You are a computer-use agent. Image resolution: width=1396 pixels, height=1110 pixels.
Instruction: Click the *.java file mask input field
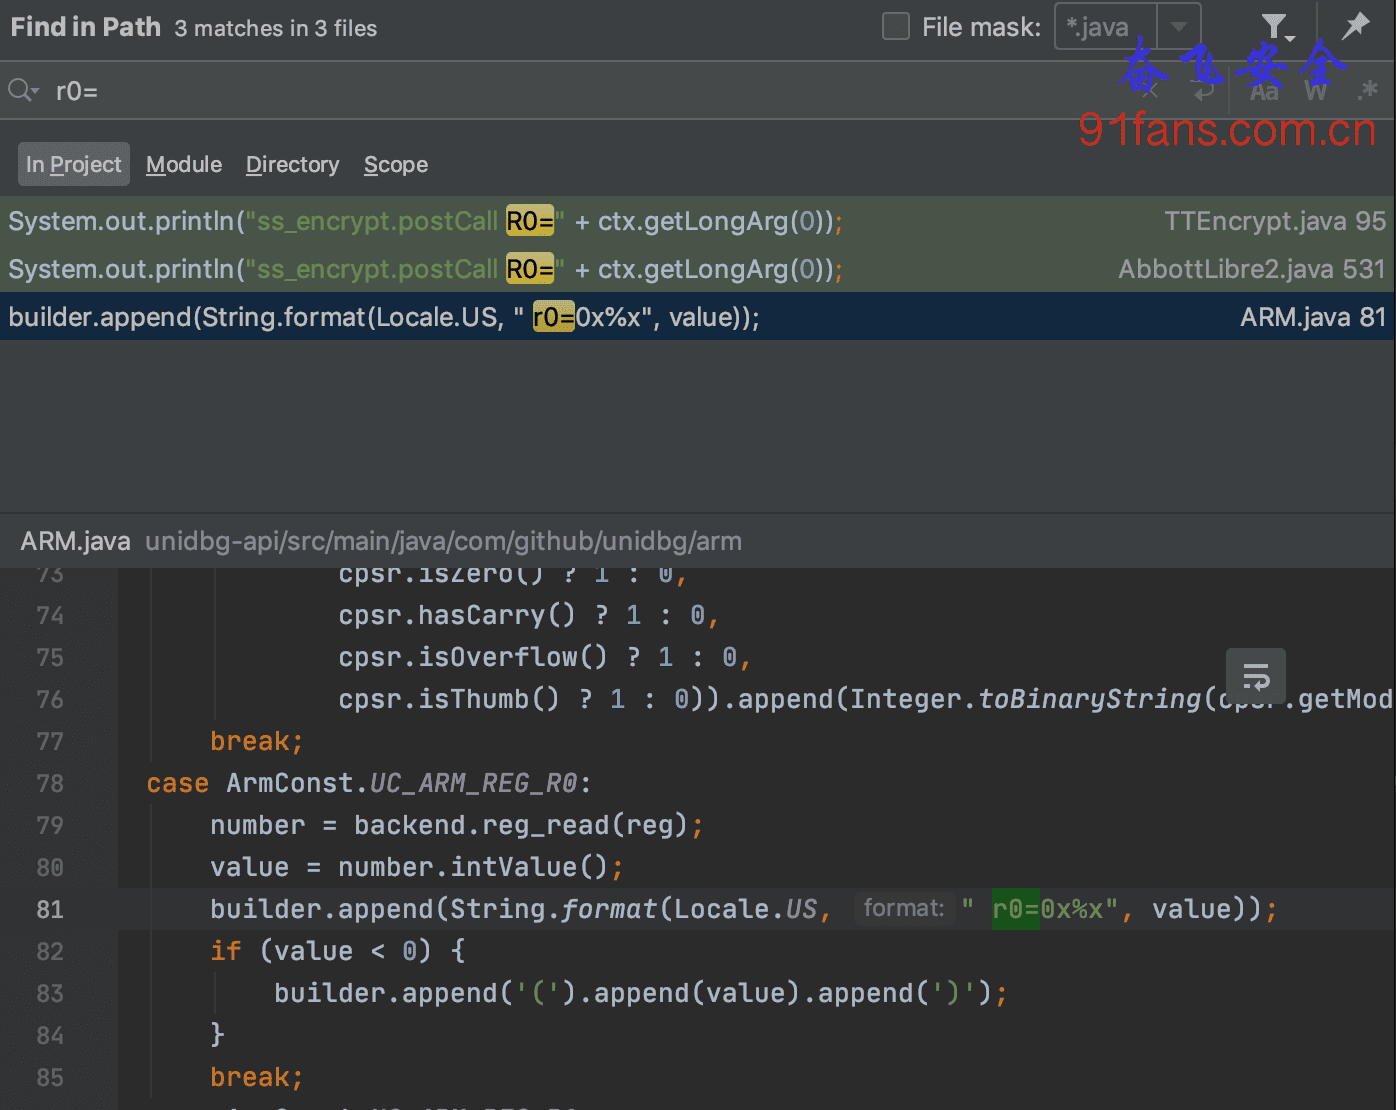tap(1105, 27)
